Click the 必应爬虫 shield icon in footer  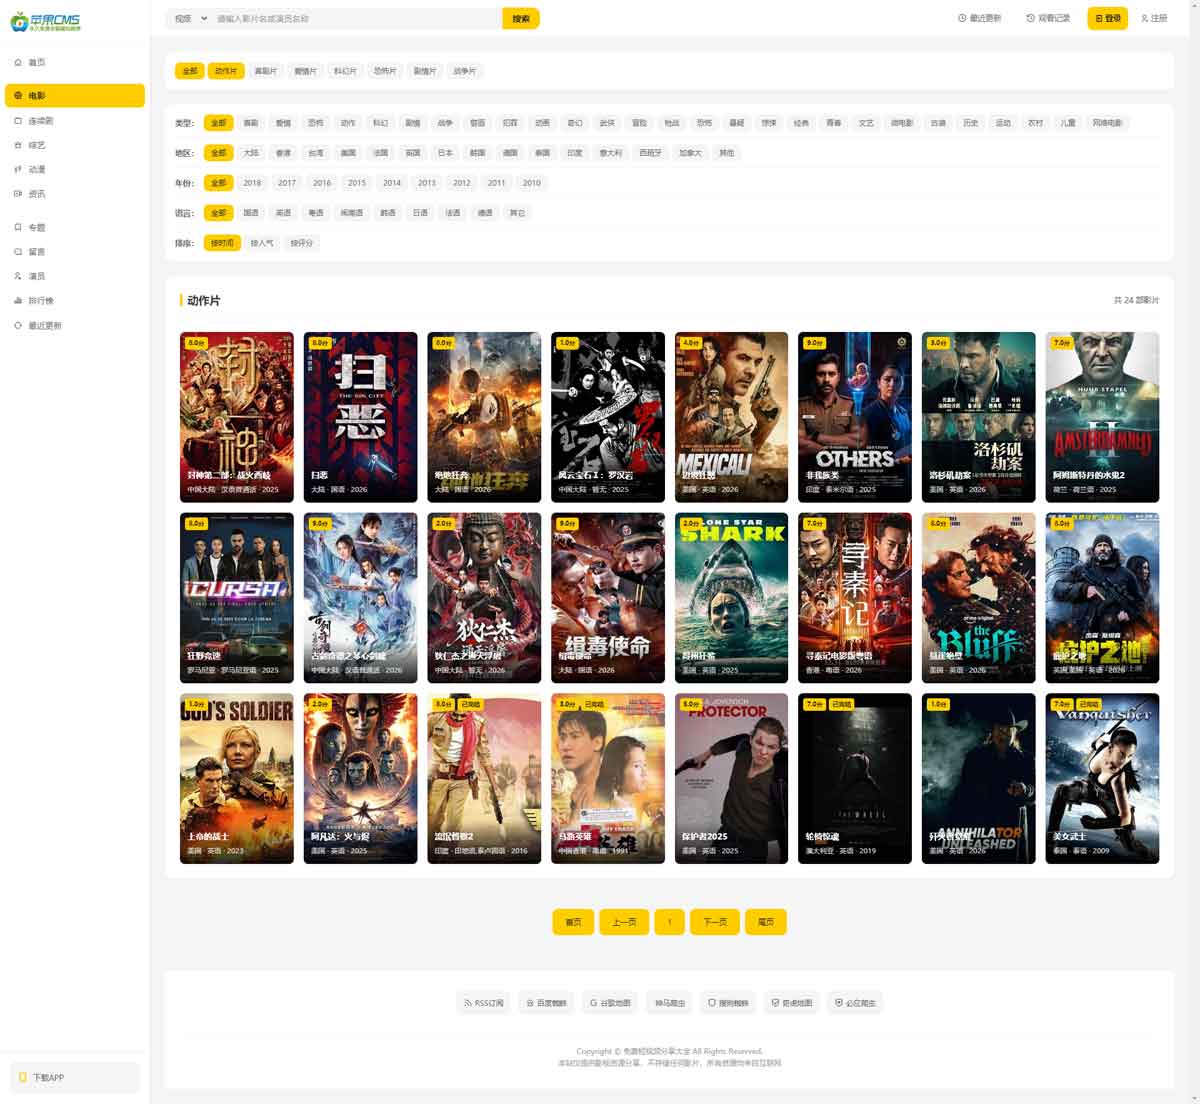839,1002
